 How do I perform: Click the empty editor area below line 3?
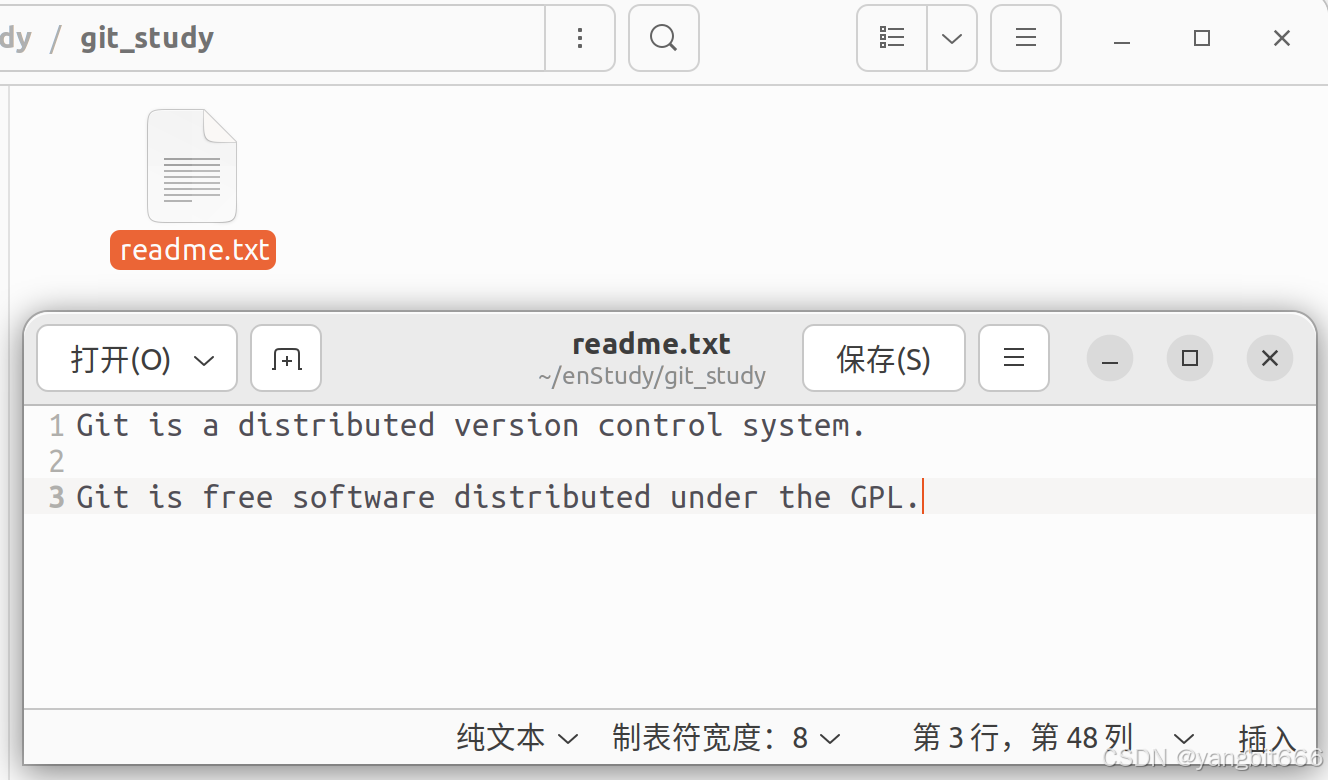(x=670, y=610)
